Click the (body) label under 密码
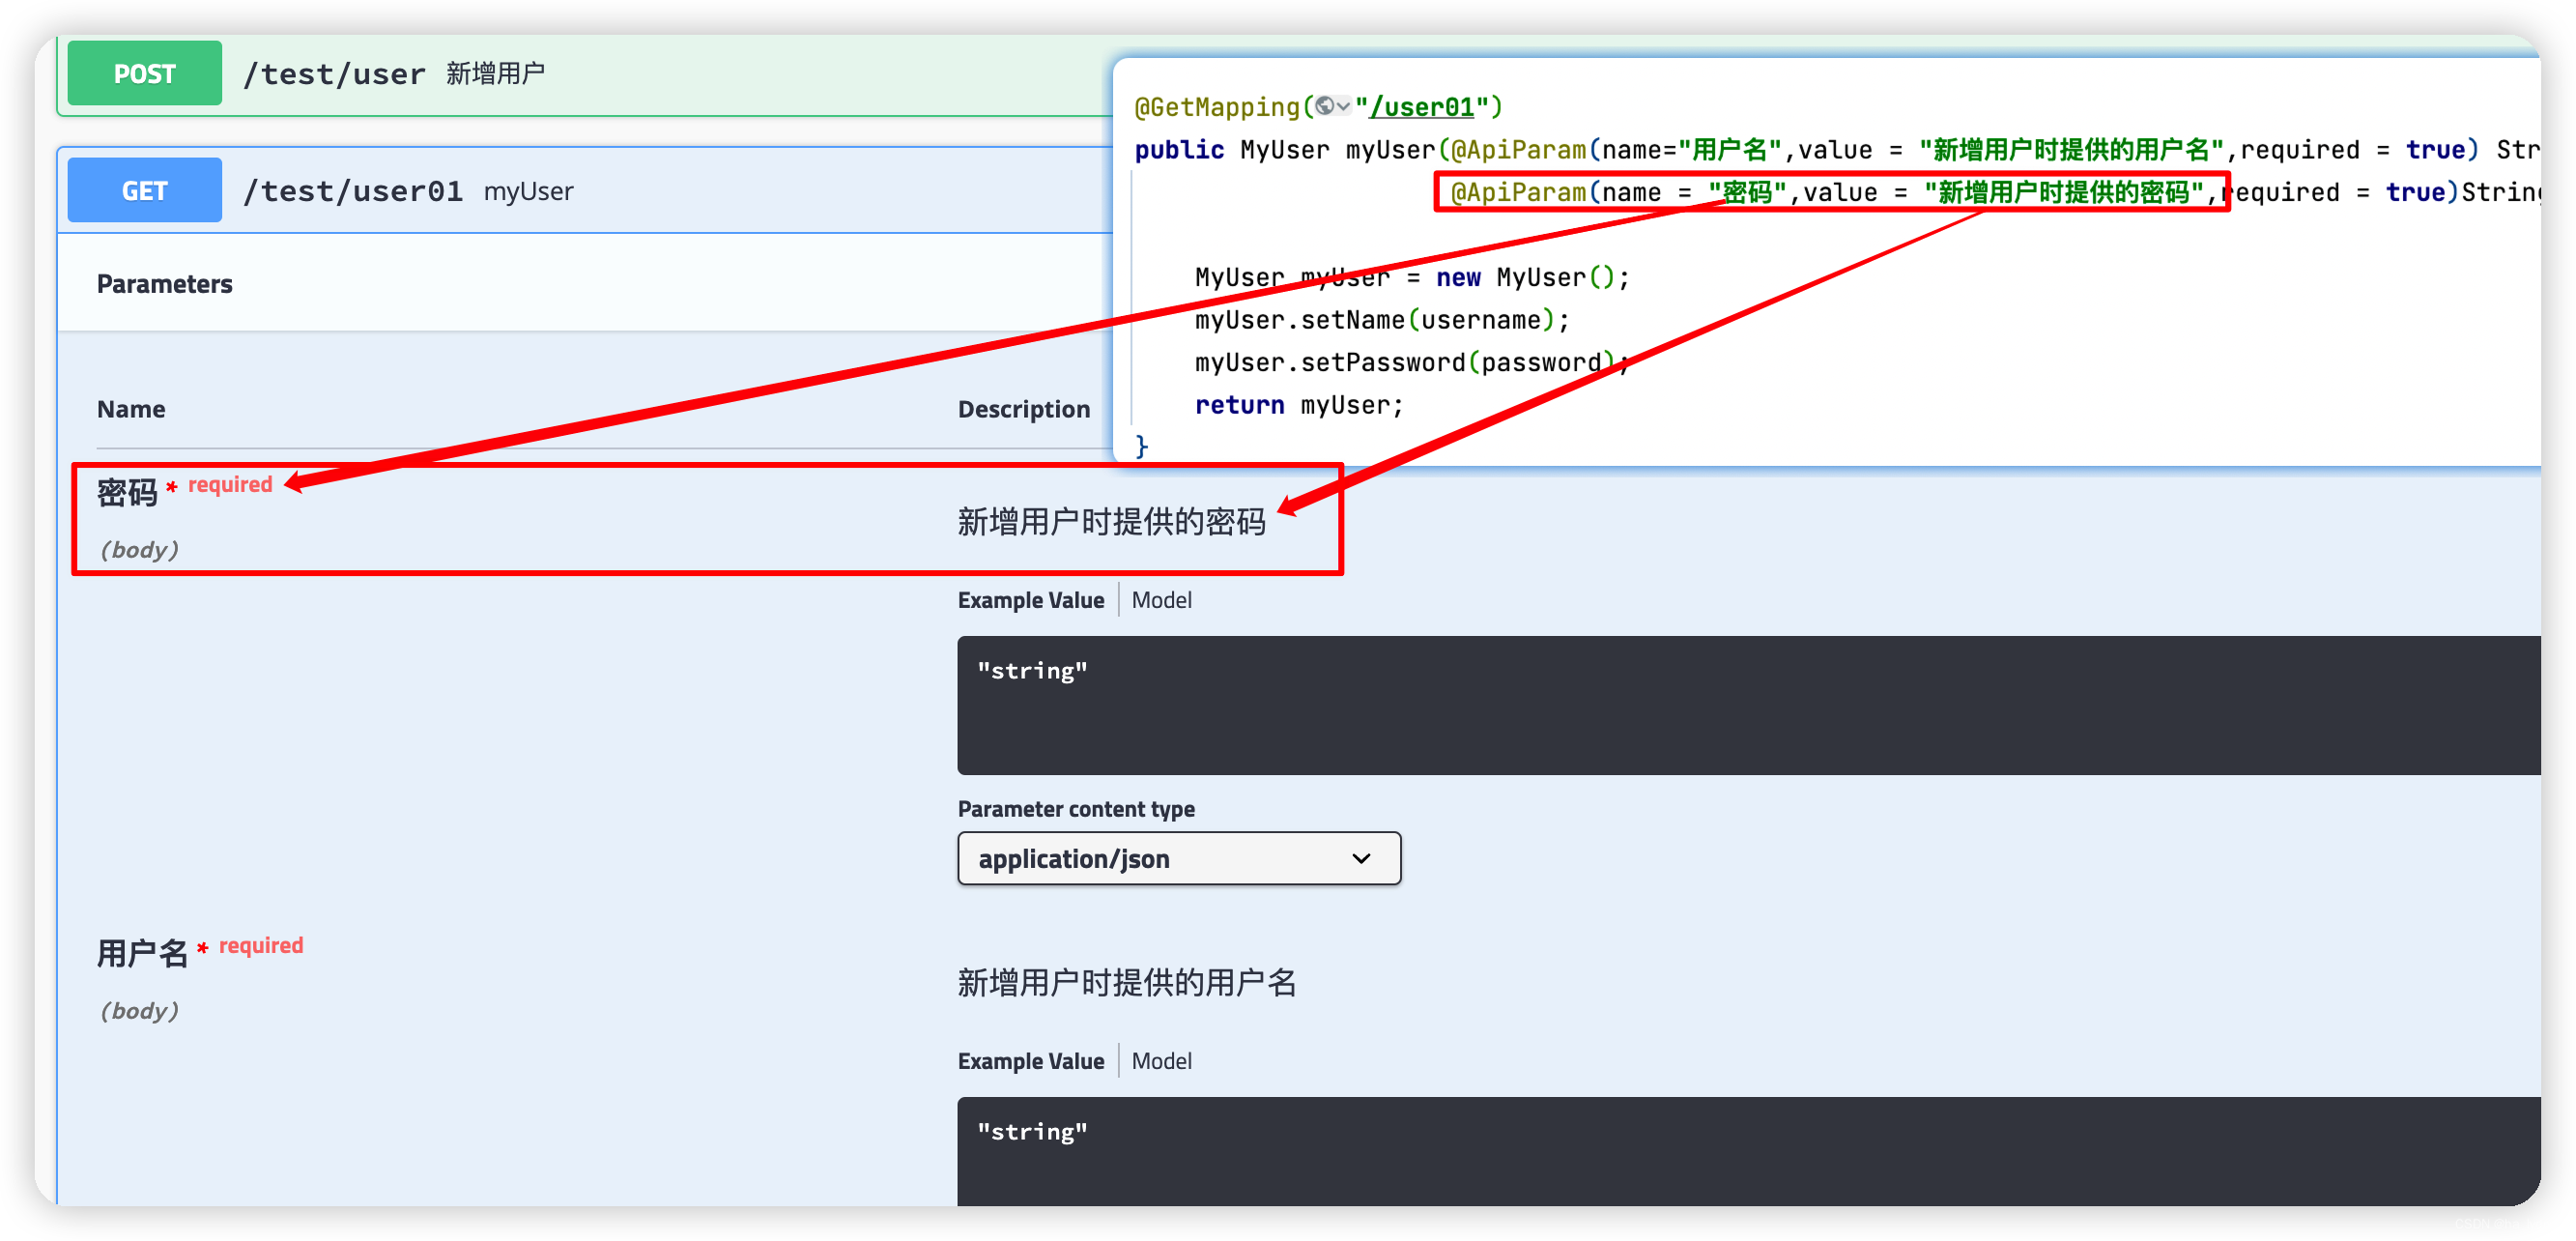Screen dimensions: 2576x1241 pos(139,550)
